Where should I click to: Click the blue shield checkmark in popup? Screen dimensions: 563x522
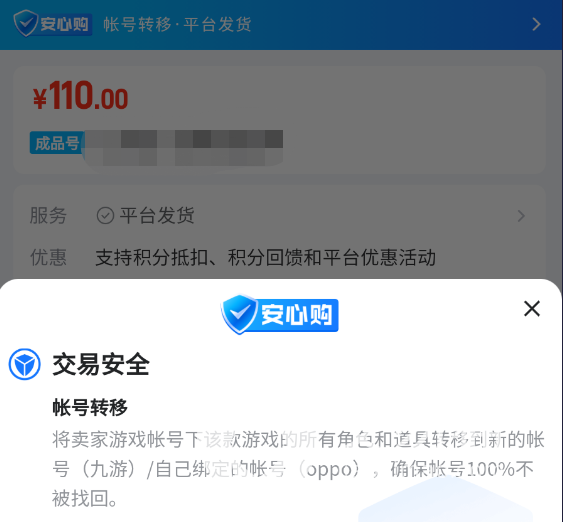239,314
